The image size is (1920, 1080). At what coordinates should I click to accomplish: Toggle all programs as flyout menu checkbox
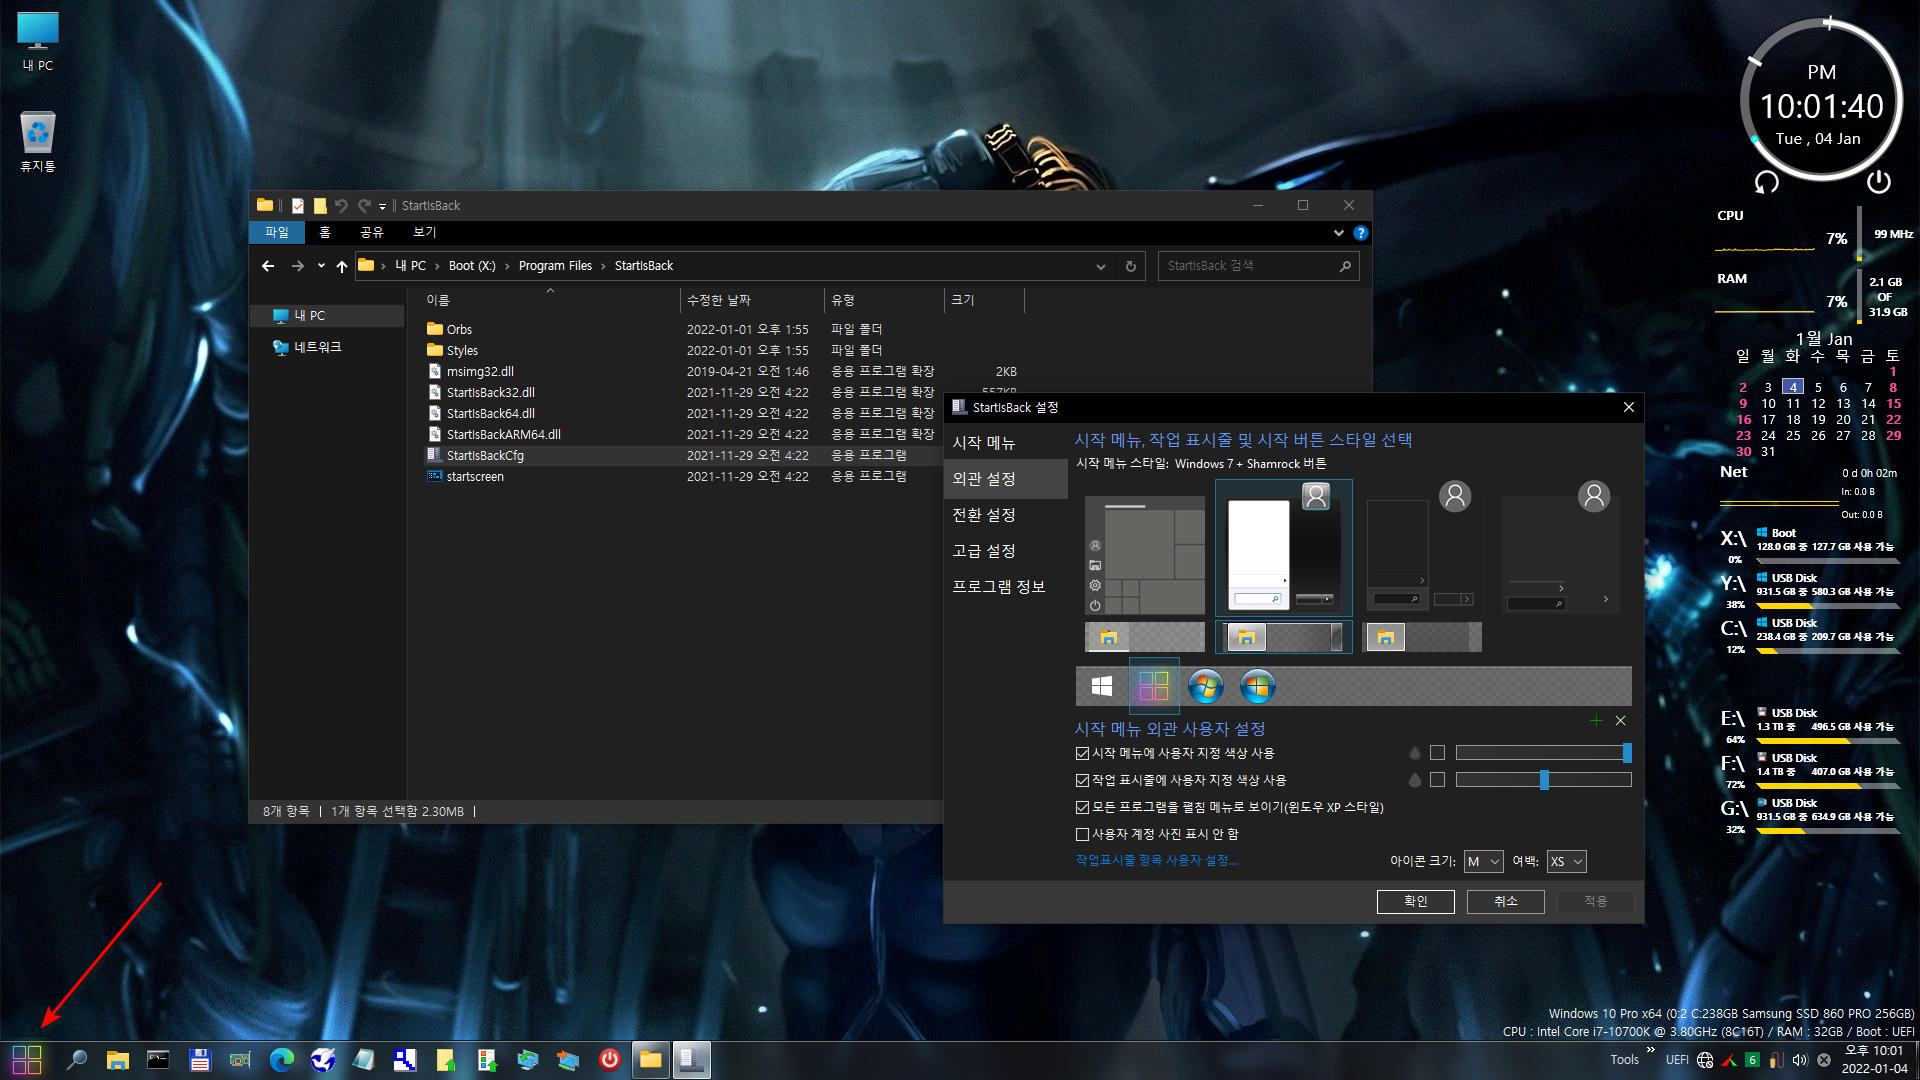(1082, 807)
